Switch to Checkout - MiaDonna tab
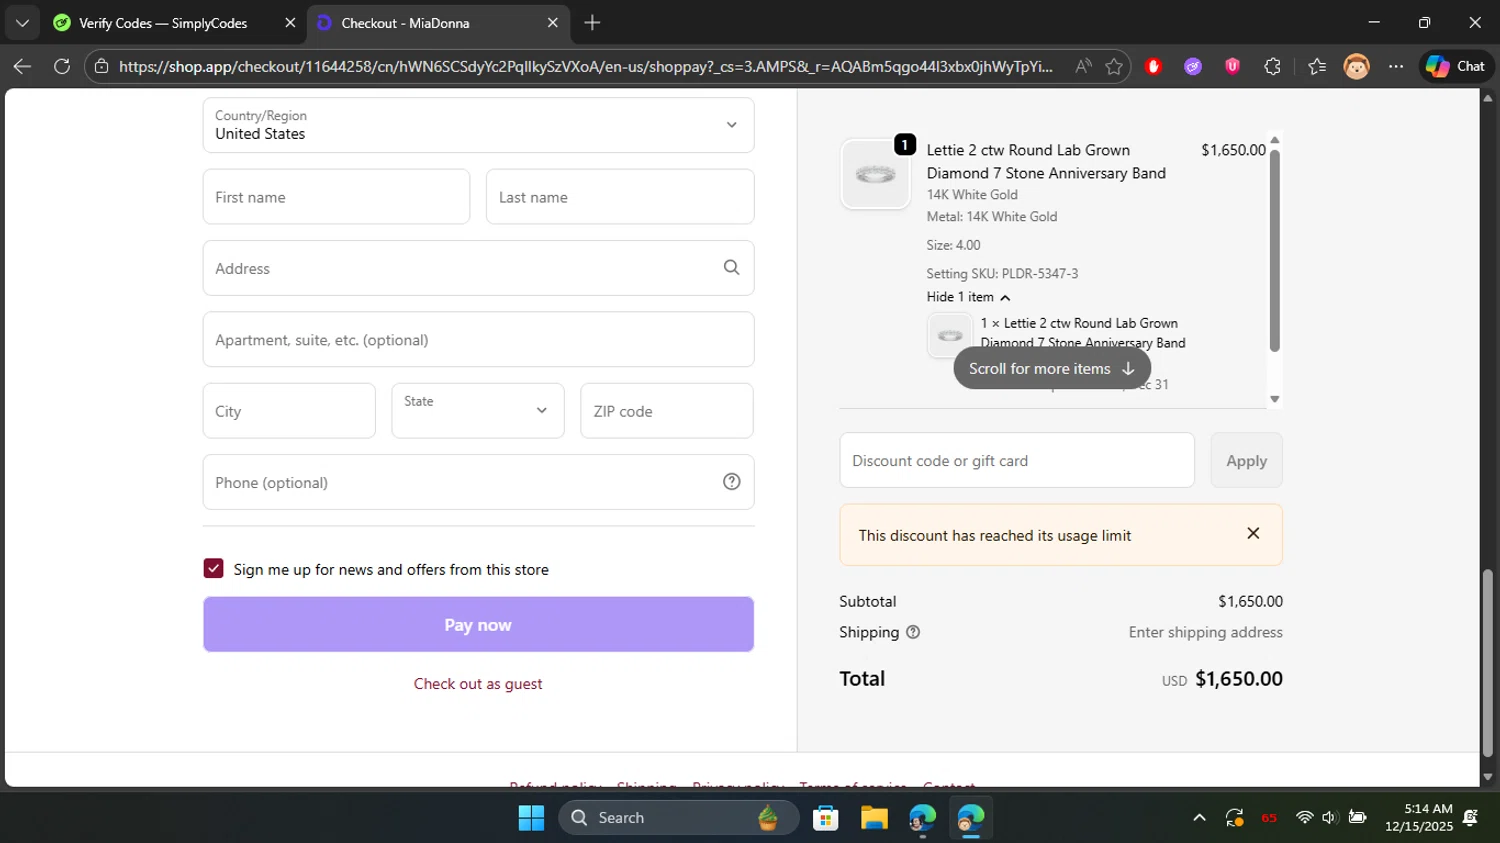 click(x=438, y=23)
